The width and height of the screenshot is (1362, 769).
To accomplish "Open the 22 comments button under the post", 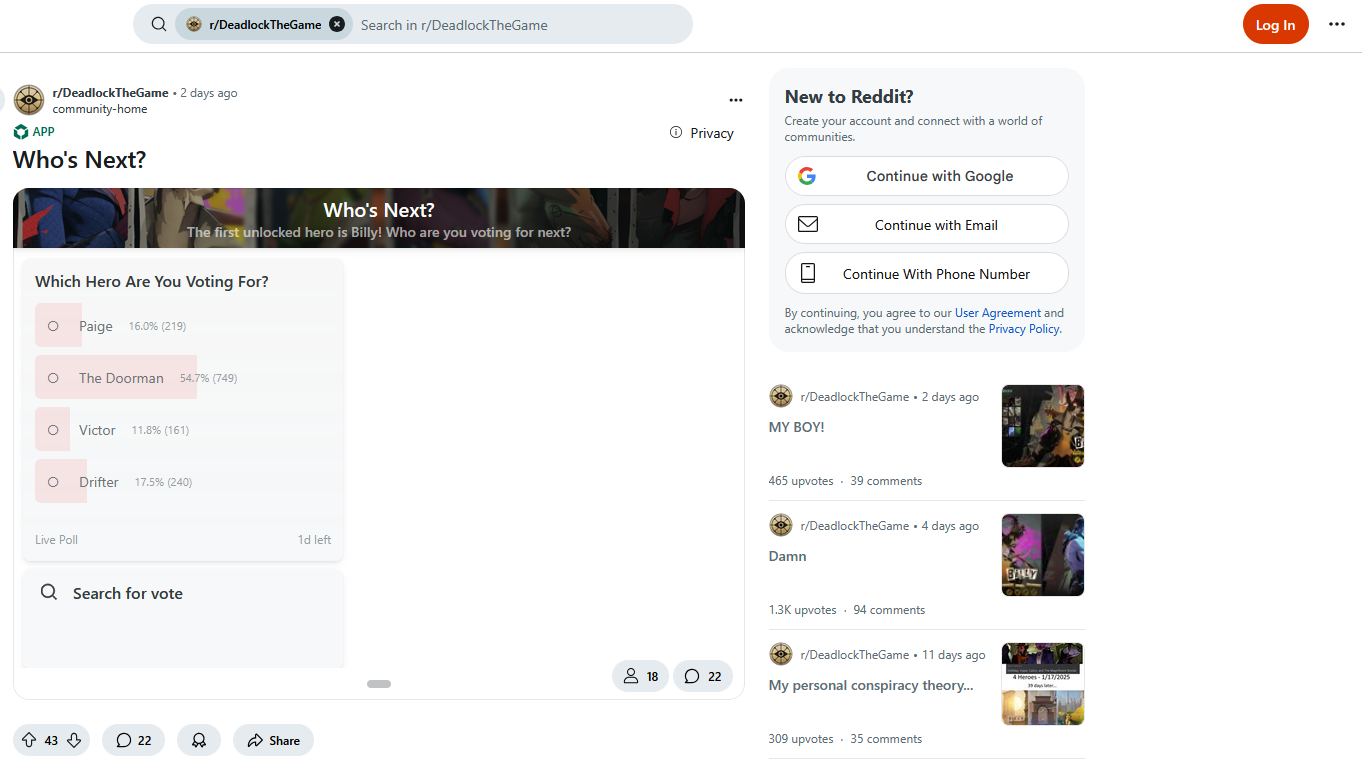I will (133, 740).
